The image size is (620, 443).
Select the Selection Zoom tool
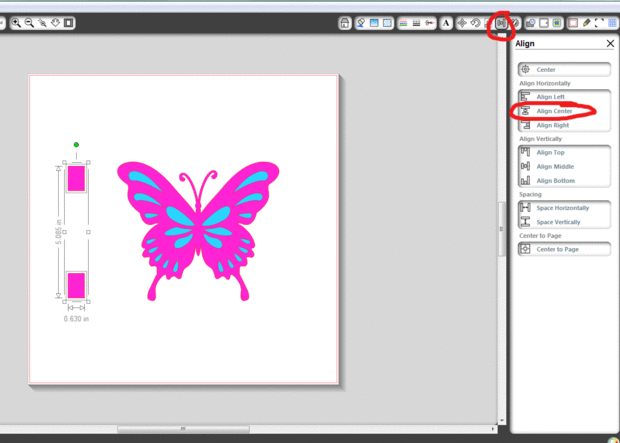[42, 23]
